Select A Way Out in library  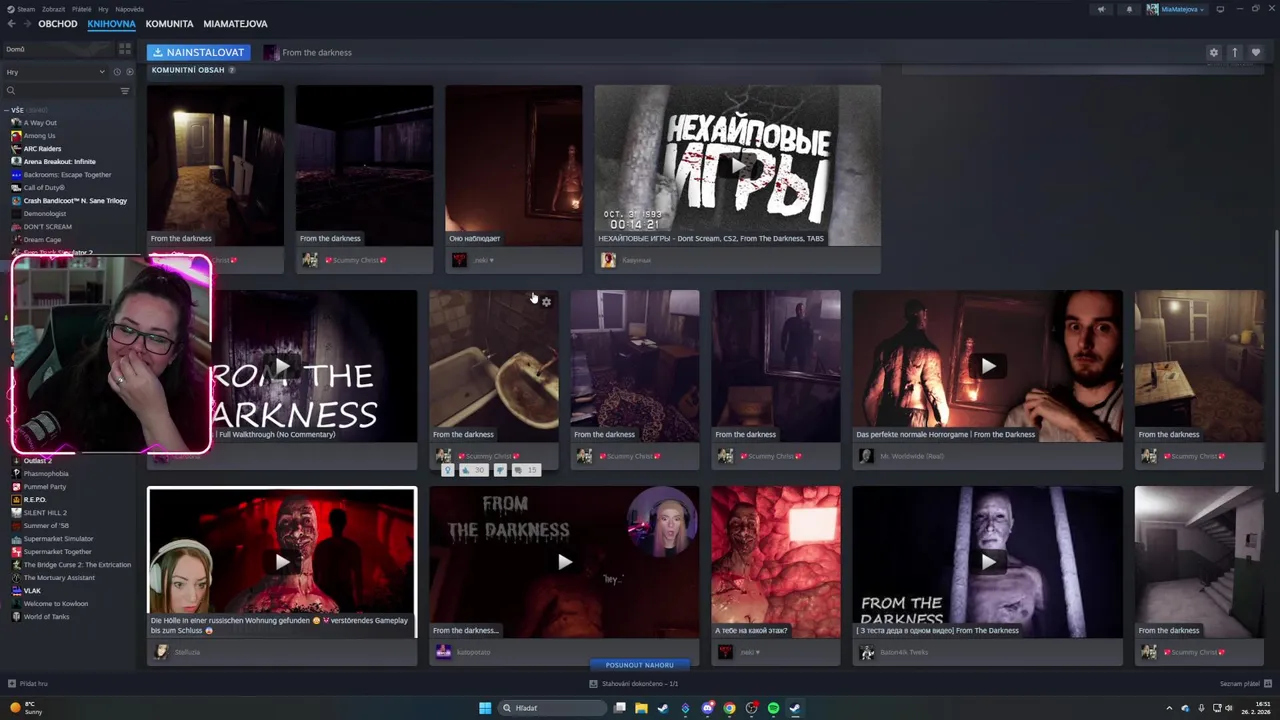40,123
